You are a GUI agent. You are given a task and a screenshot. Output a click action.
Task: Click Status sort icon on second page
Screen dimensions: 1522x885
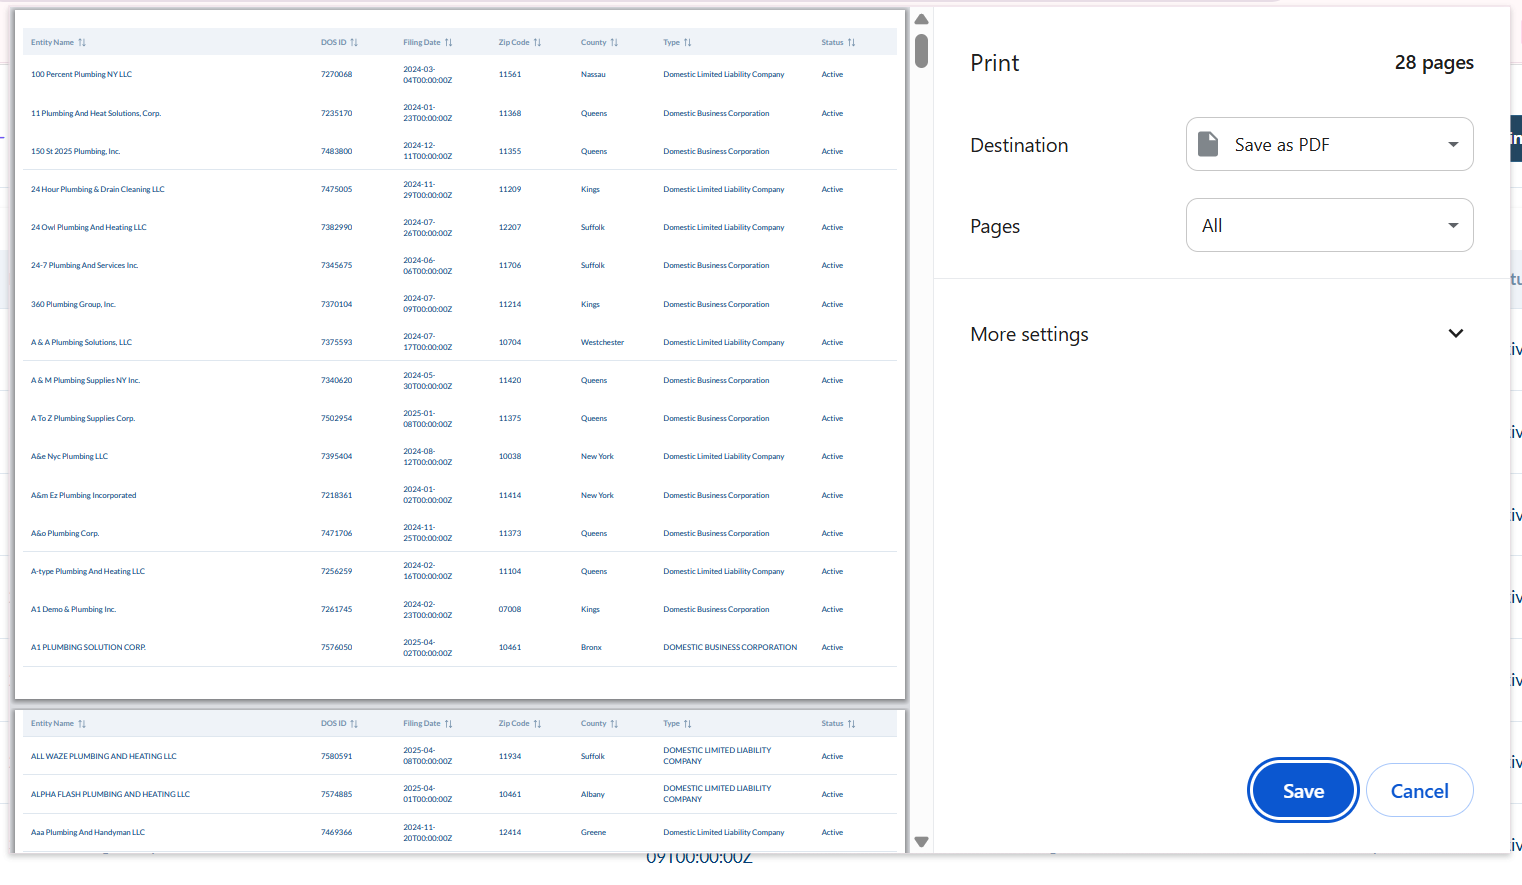pyautogui.click(x=851, y=723)
